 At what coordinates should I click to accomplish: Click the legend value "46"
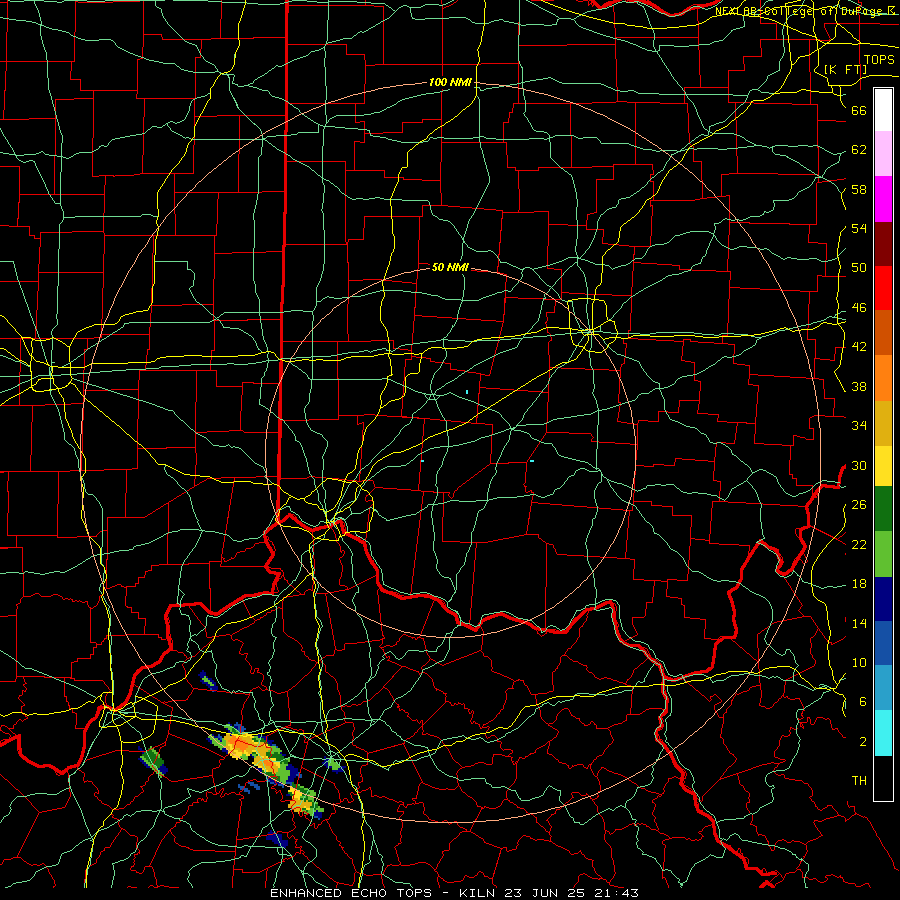tap(859, 308)
